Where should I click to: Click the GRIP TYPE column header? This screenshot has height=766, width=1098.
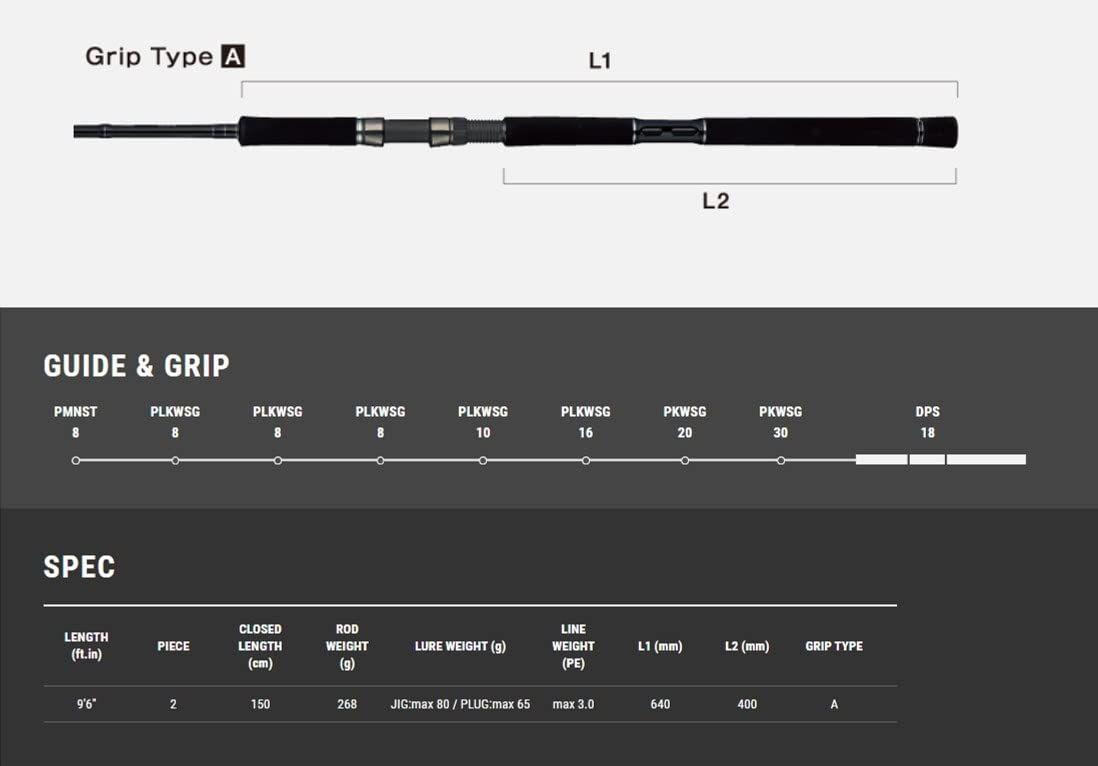click(834, 646)
